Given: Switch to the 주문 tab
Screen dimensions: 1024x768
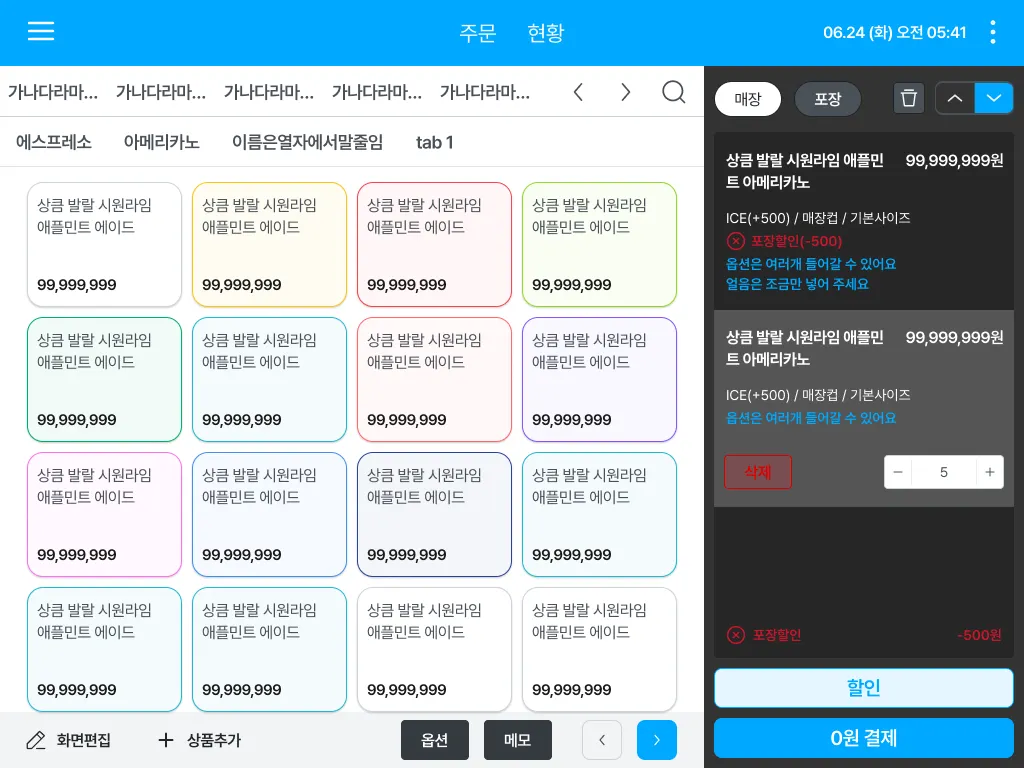Looking at the screenshot, I should point(477,33).
